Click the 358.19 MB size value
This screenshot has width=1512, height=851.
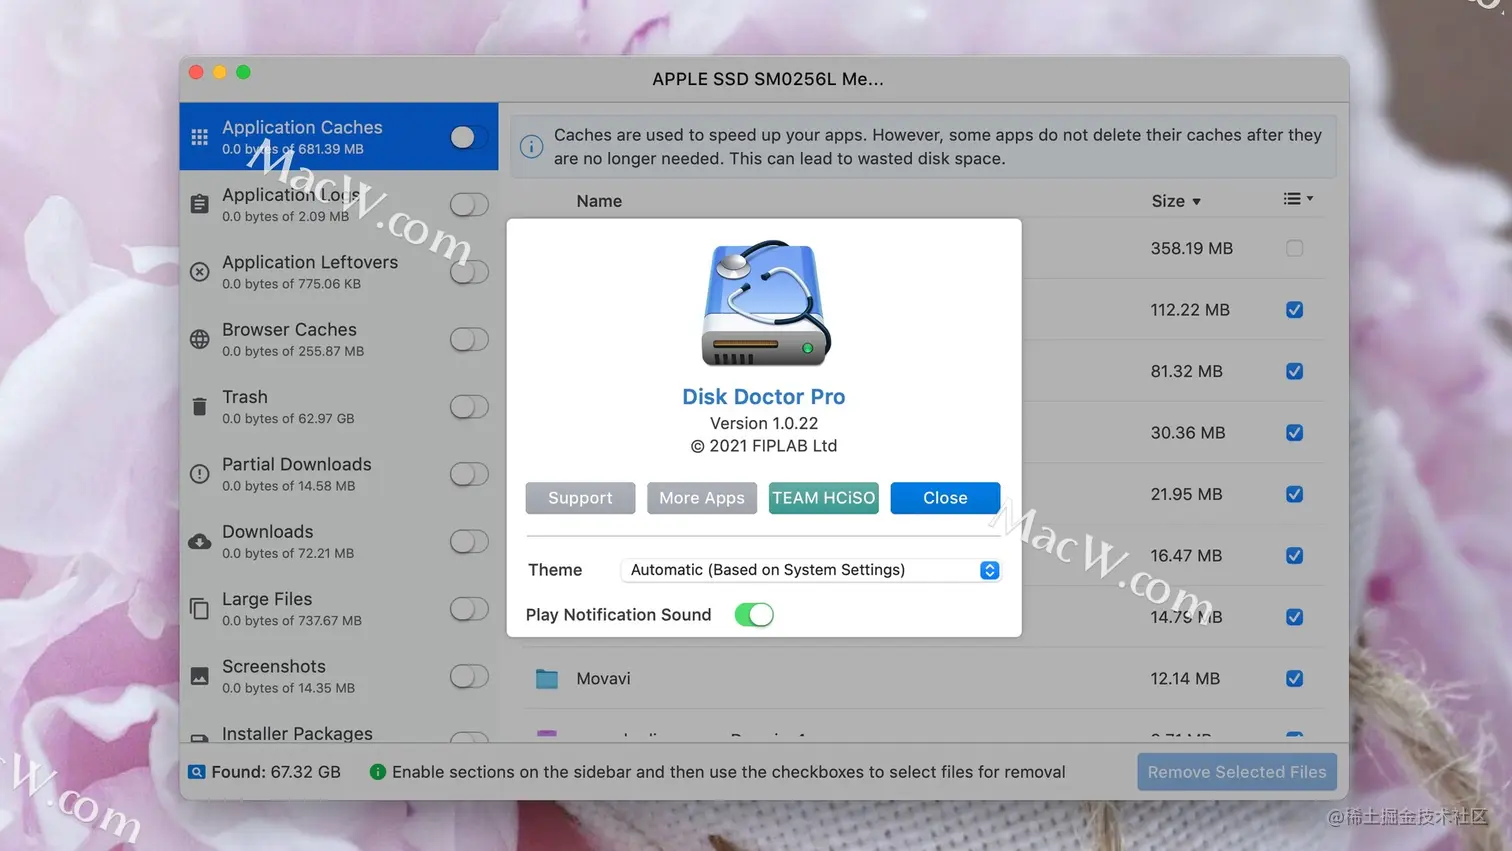tap(1191, 248)
